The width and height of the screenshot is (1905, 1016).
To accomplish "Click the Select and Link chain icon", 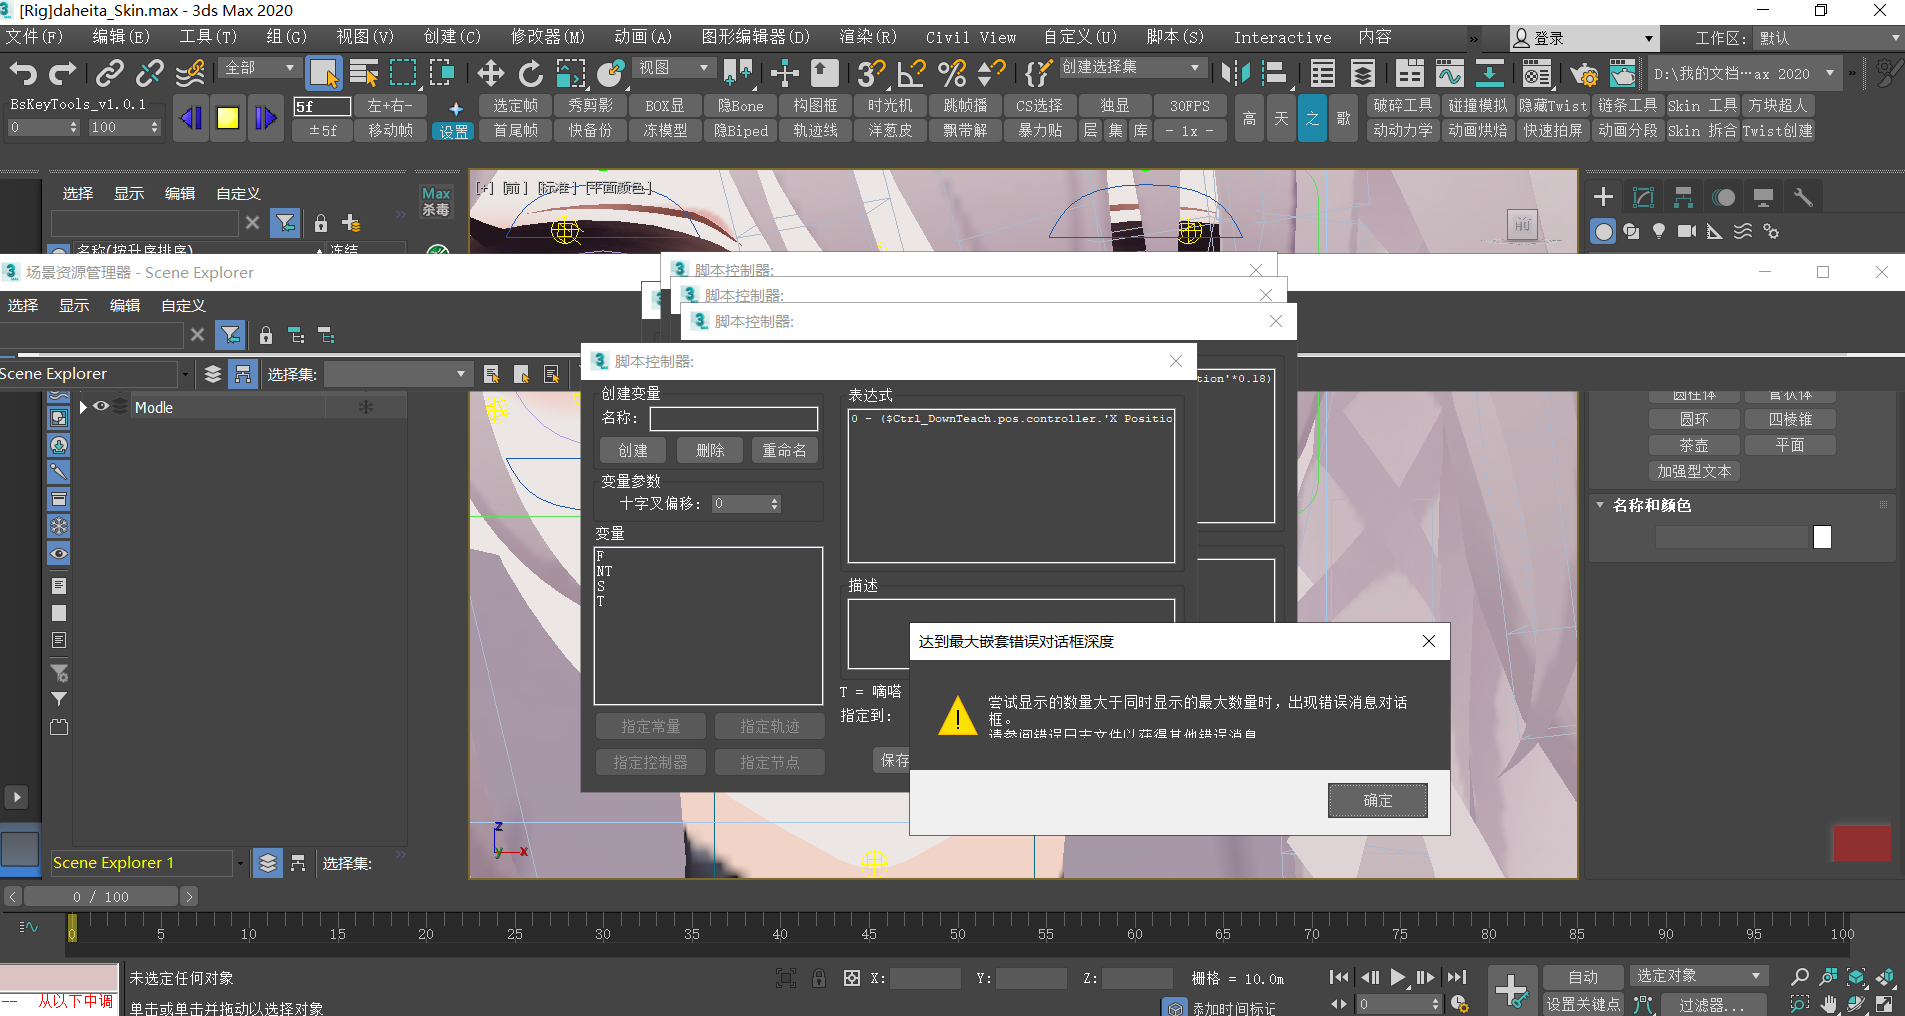I will click(x=109, y=72).
